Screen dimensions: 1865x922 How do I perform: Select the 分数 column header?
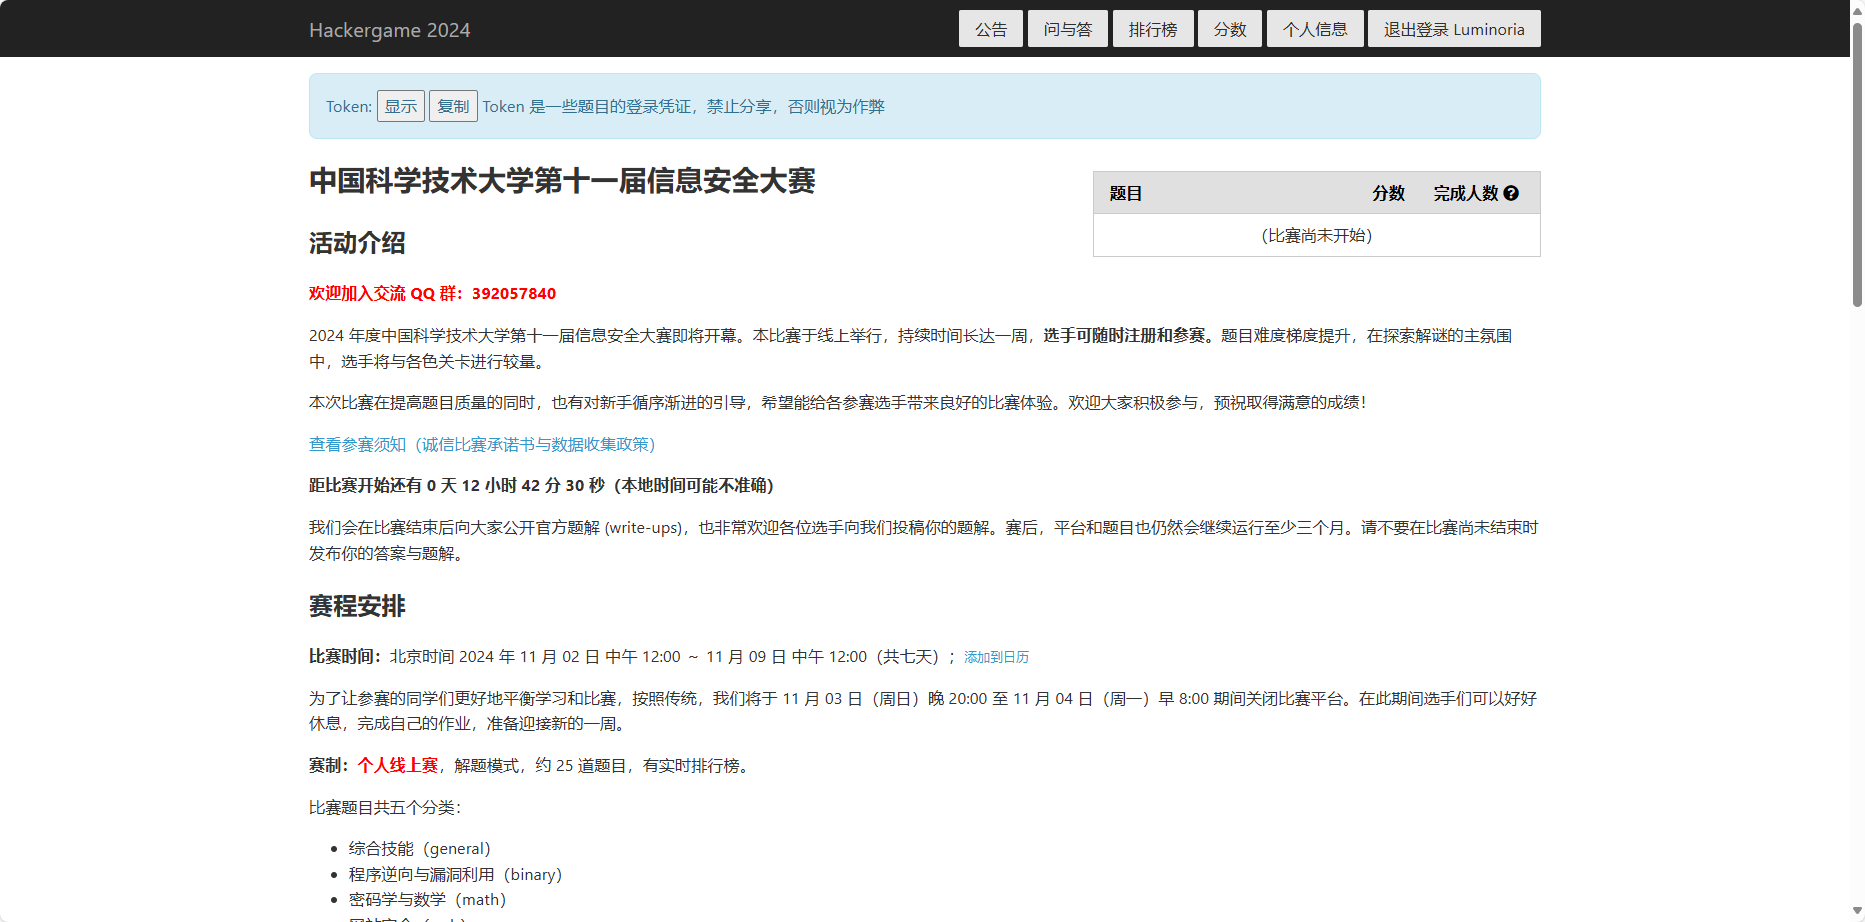click(1388, 193)
